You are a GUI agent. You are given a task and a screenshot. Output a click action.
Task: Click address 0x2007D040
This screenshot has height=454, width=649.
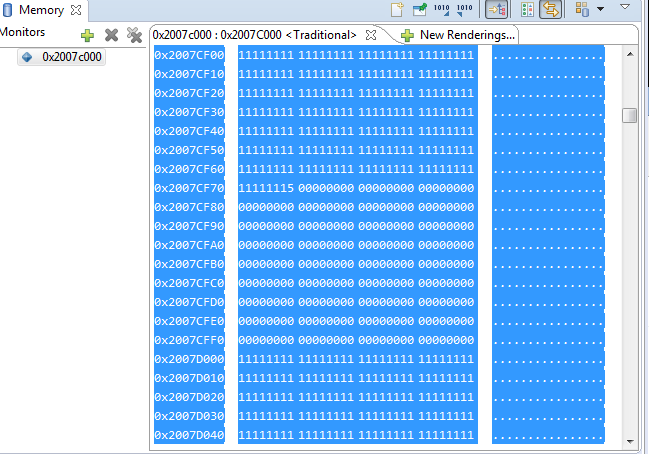pos(190,435)
